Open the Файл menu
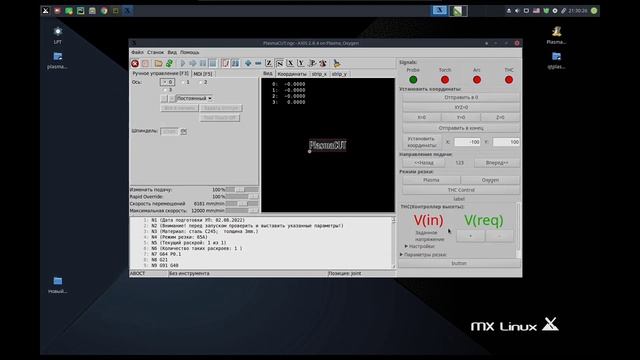Screen dimensions: 640x360 [x=137, y=52]
